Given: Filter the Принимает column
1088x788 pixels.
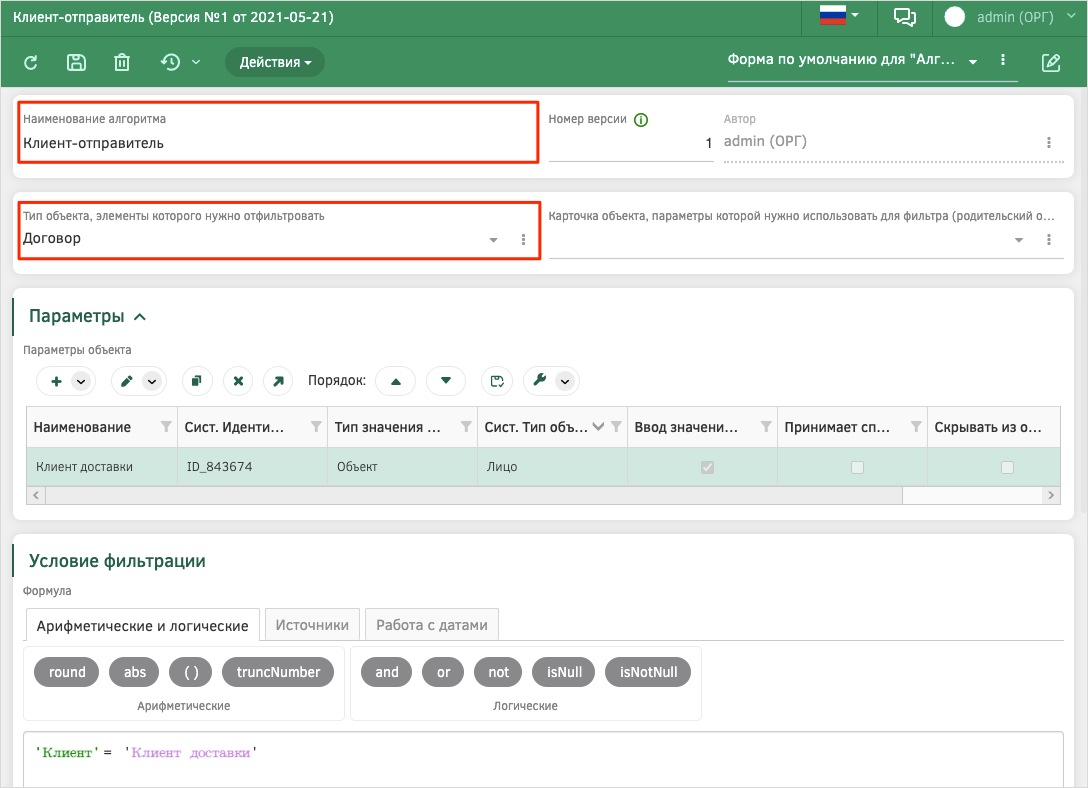Looking at the screenshot, I should pyautogui.click(x=916, y=427).
